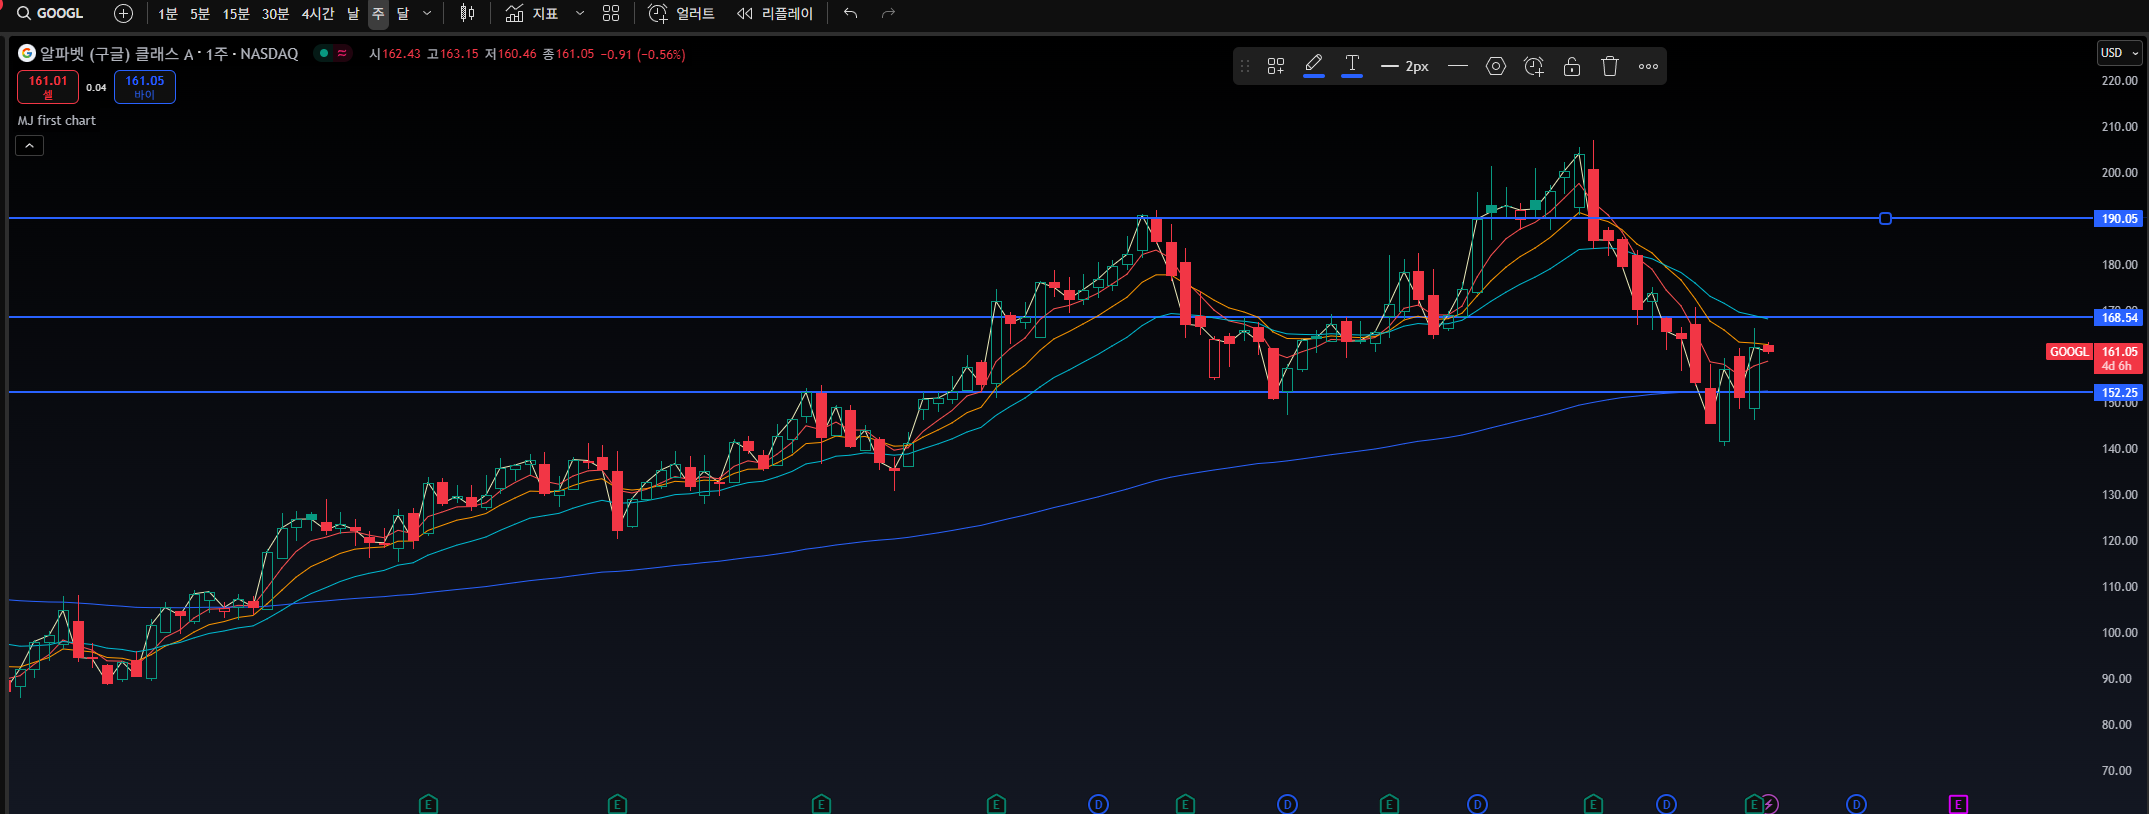Open symbol search for GOOGL

click(50, 13)
